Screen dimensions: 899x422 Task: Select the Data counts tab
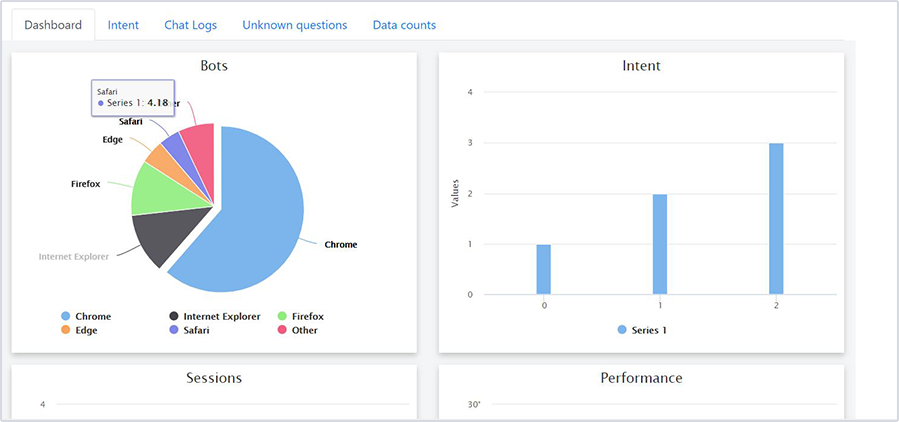pyautogui.click(x=404, y=25)
